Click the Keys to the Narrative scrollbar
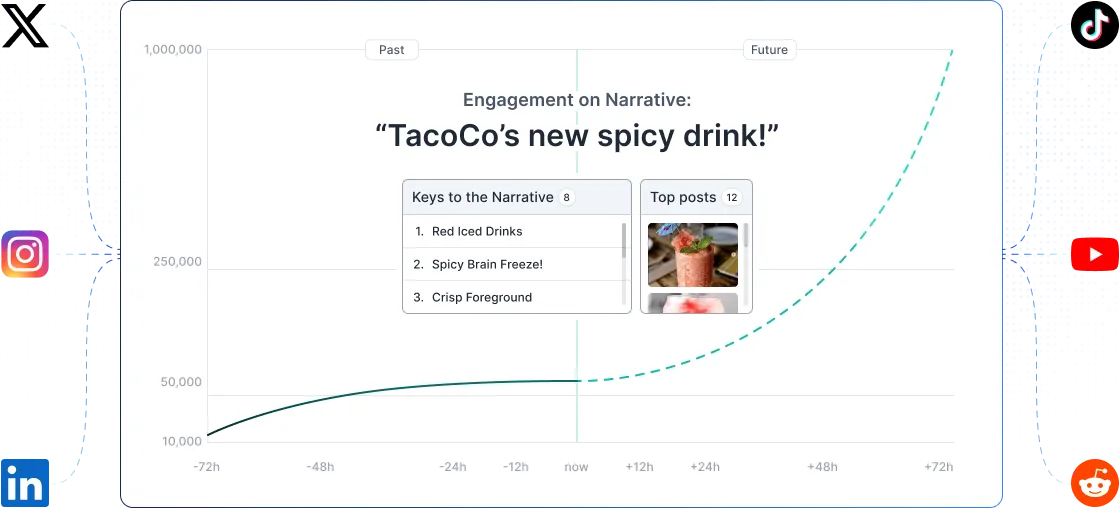The width and height of the screenshot is (1120, 508). 624,241
